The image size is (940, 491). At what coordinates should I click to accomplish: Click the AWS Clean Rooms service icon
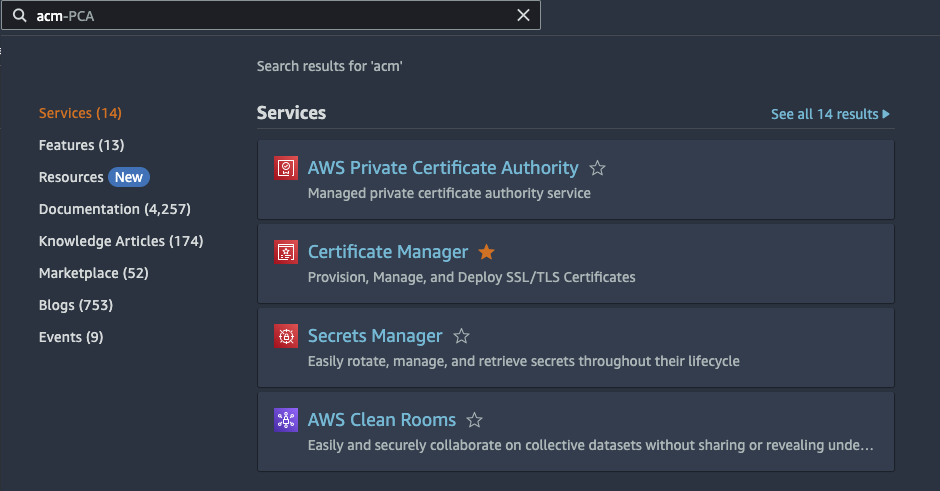click(286, 420)
